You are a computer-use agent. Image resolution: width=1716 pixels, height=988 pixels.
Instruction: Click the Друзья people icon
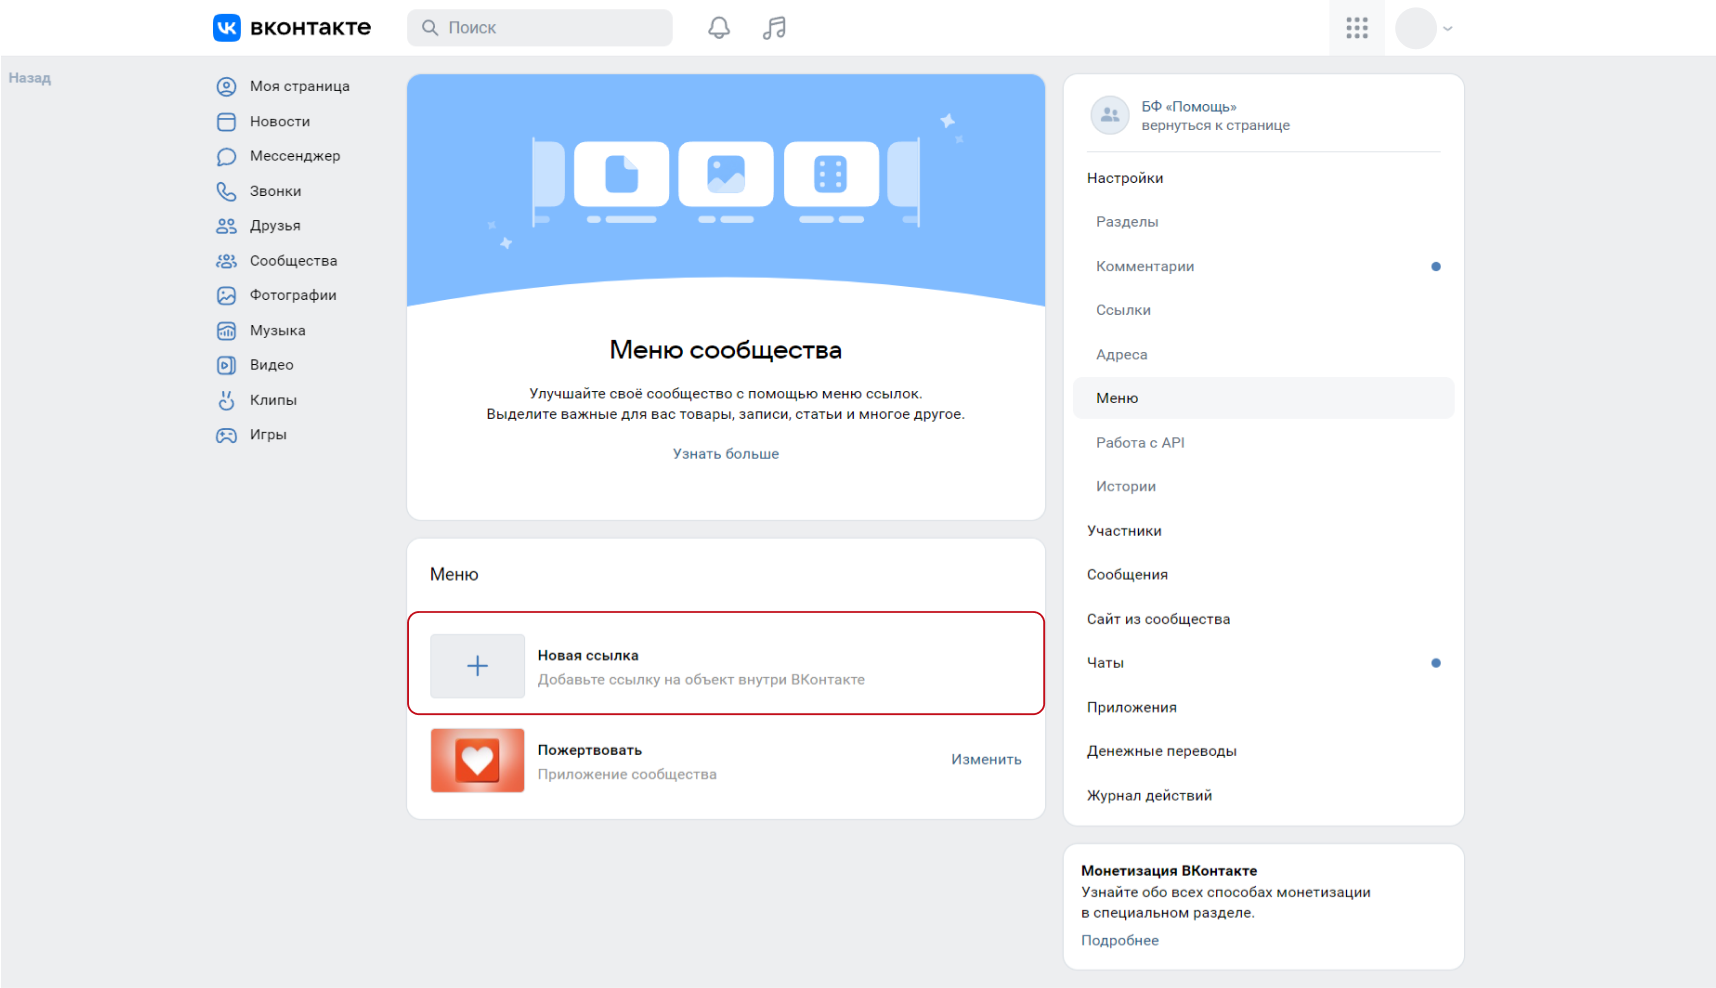coord(227,226)
